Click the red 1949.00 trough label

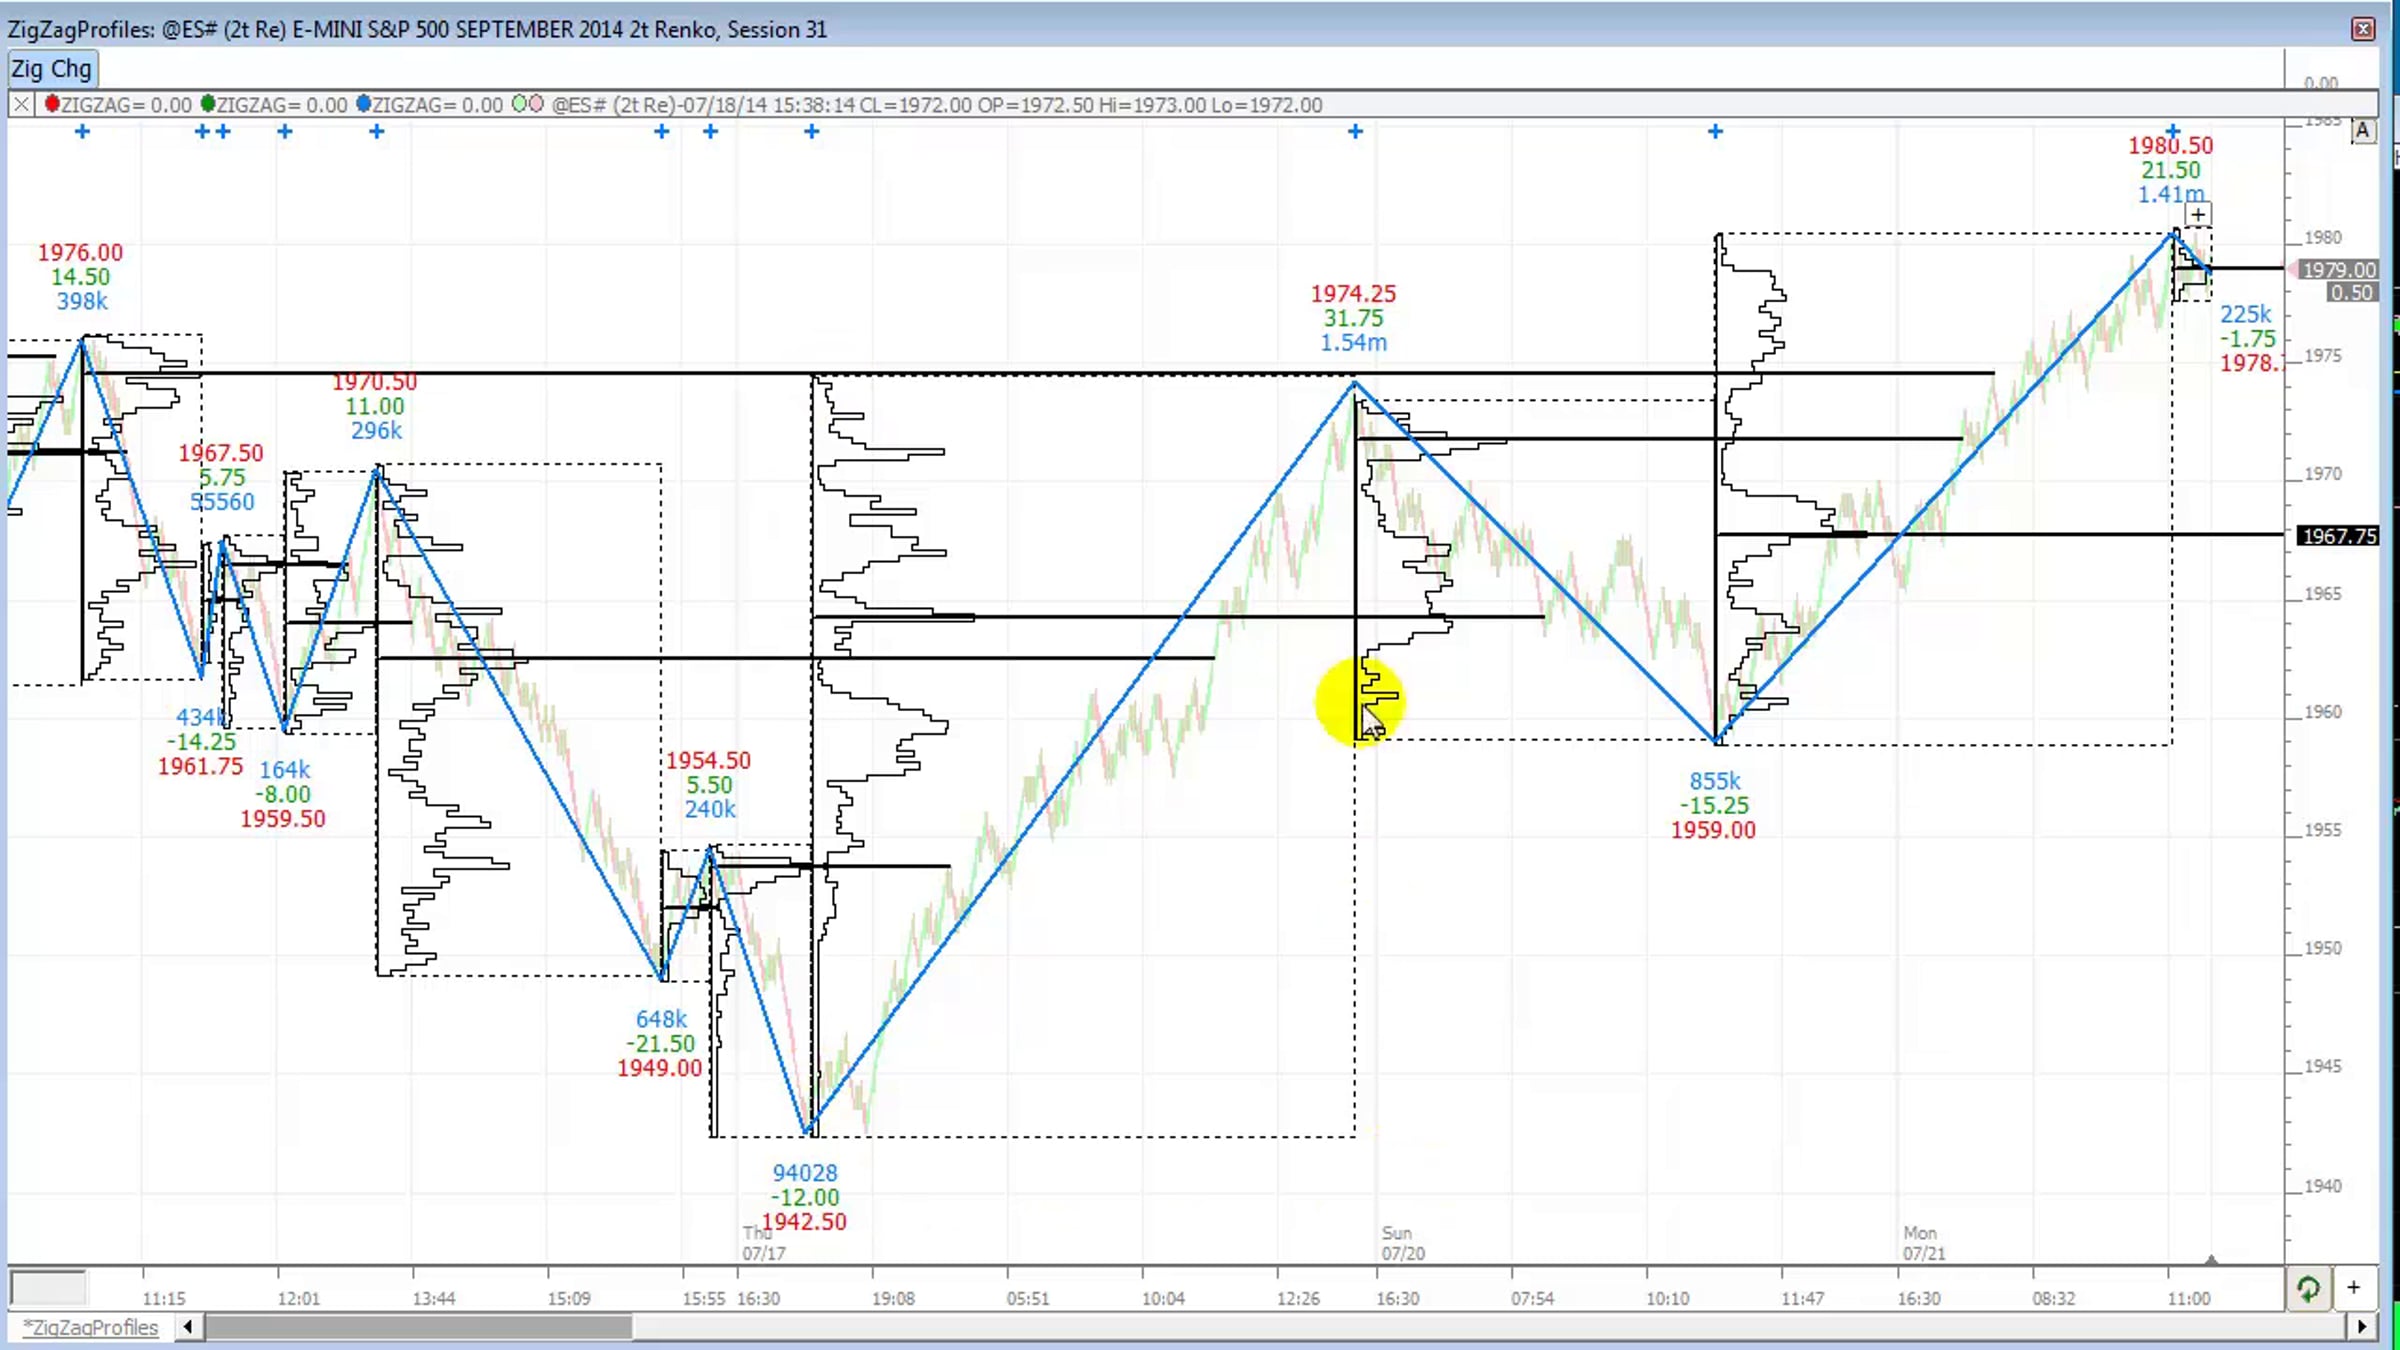click(660, 1069)
